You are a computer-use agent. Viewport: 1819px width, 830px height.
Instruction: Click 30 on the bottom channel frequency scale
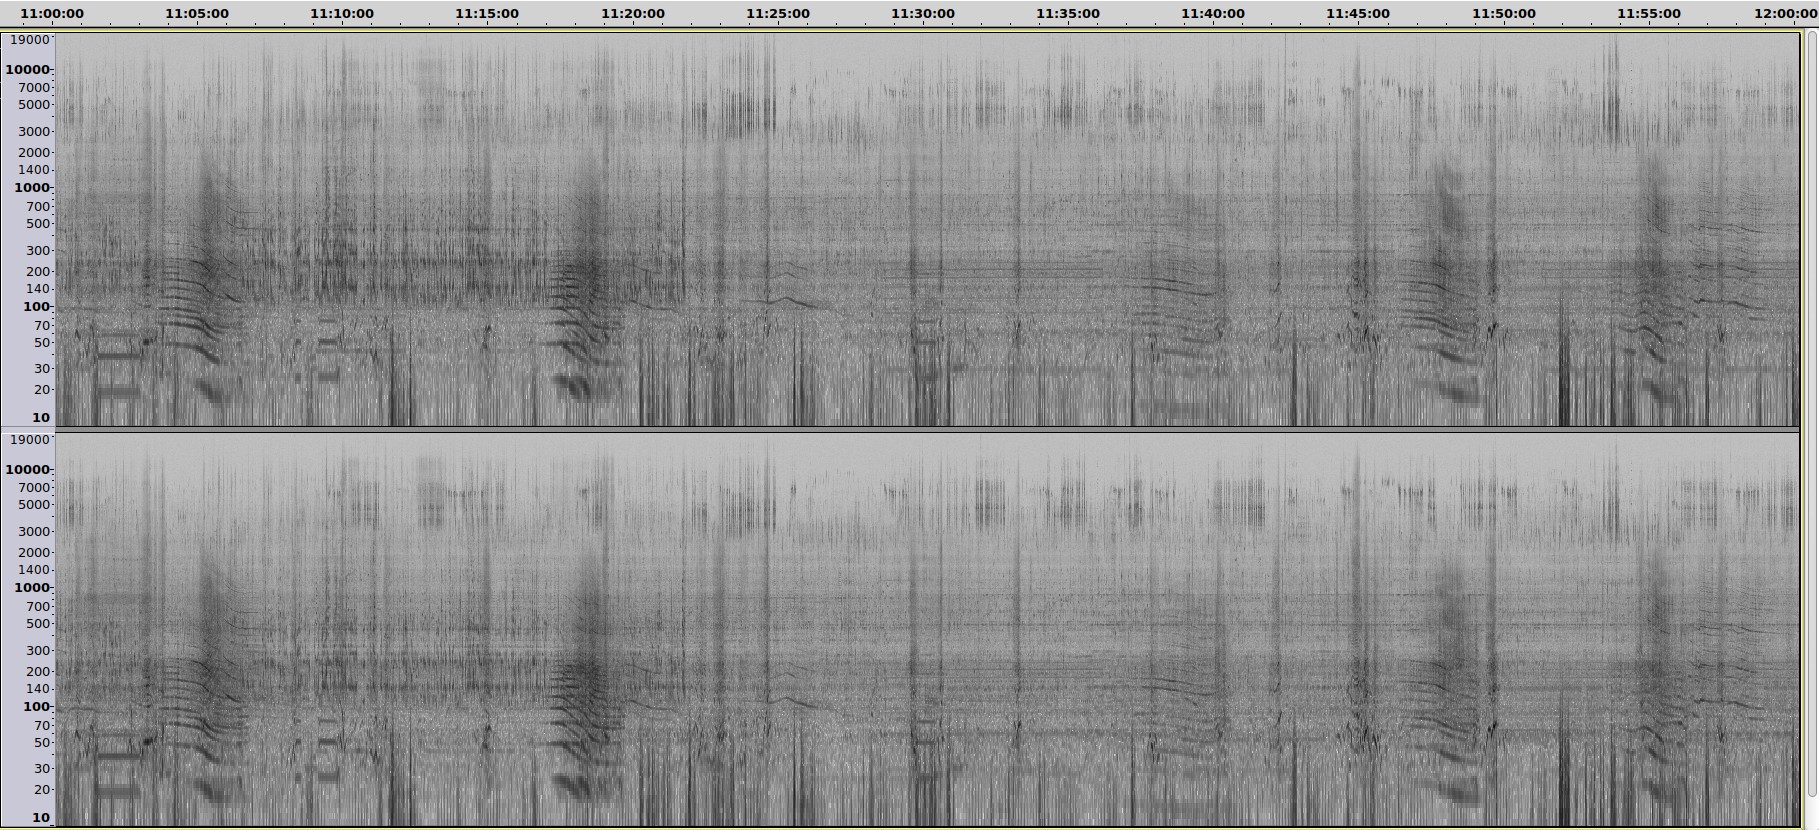[x=42, y=769]
